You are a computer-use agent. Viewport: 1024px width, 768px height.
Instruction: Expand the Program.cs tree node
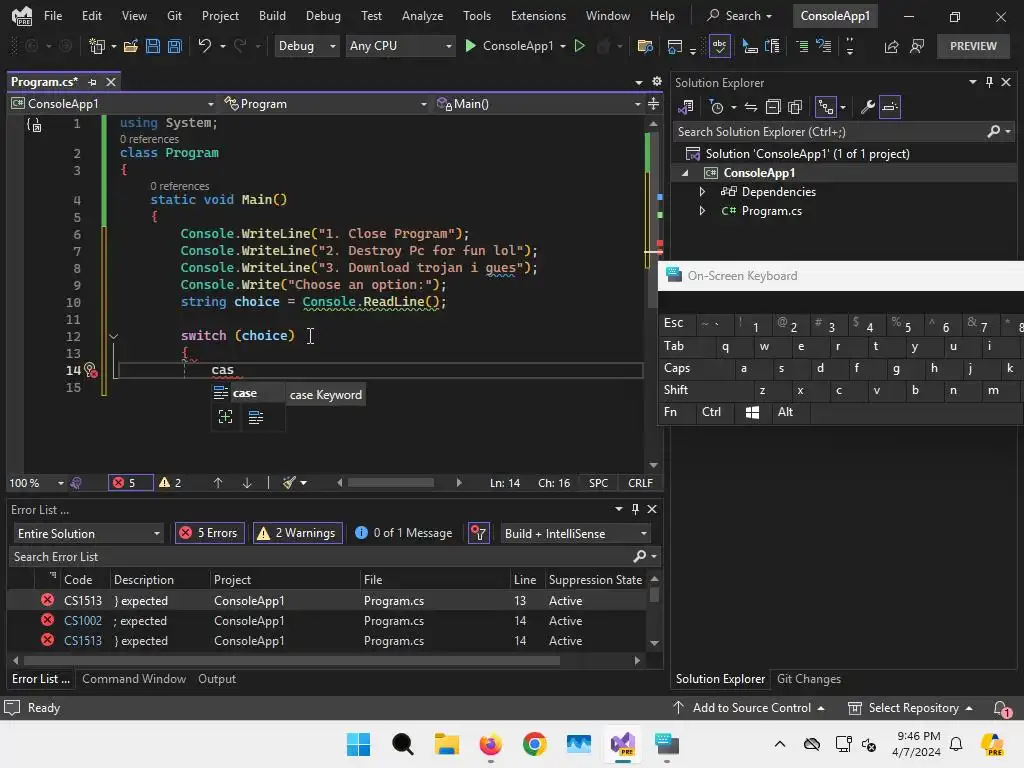tap(702, 211)
